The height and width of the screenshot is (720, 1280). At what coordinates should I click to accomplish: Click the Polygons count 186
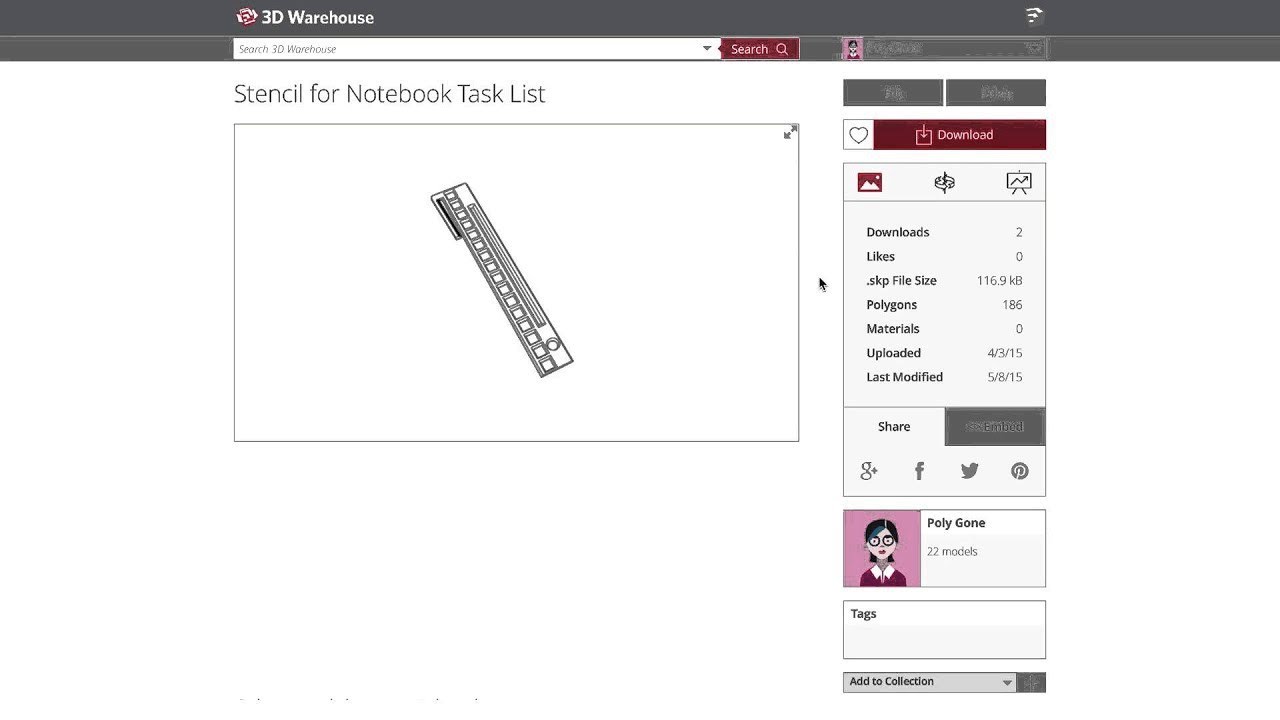pyautogui.click(x=1012, y=305)
